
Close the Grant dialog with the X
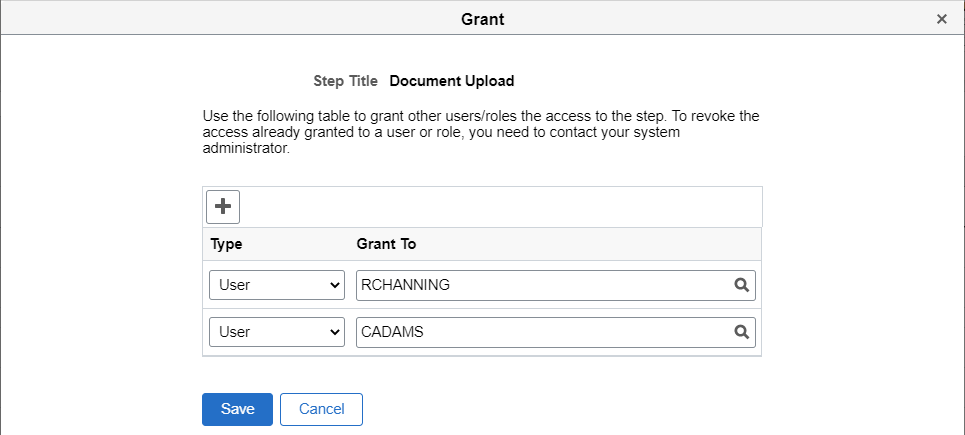941,19
